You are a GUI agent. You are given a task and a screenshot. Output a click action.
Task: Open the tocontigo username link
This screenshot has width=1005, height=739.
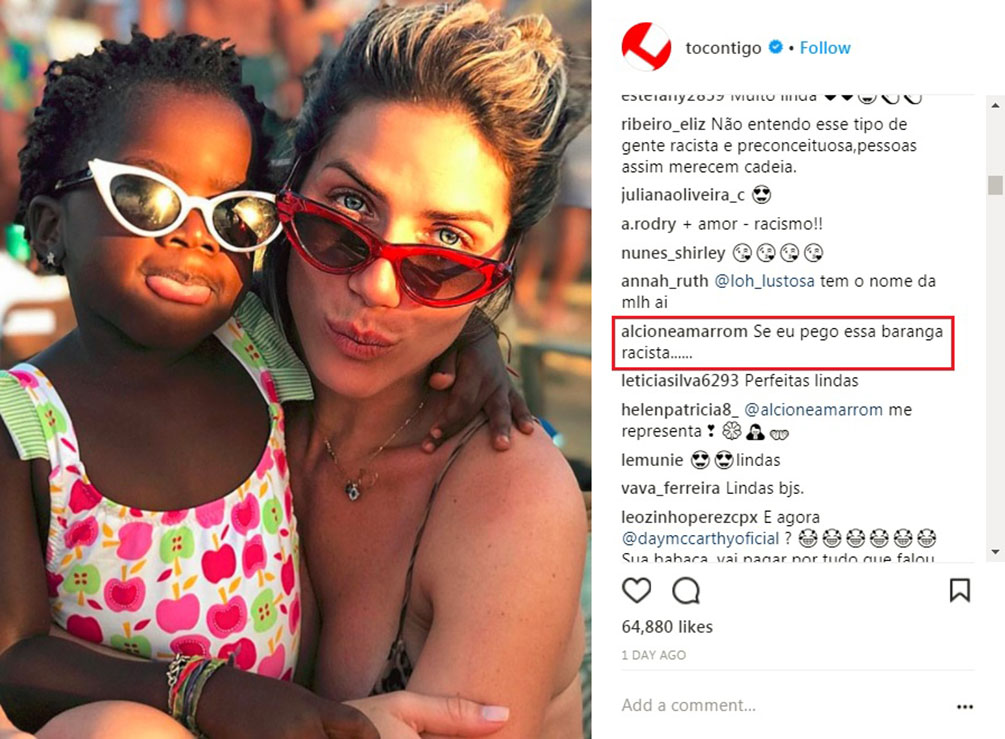pyautogui.click(x=723, y=48)
